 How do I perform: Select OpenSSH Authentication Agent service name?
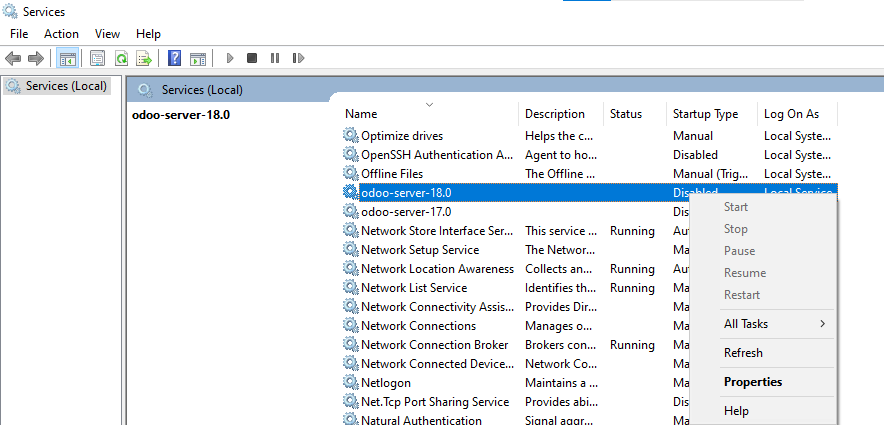[437, 155]
